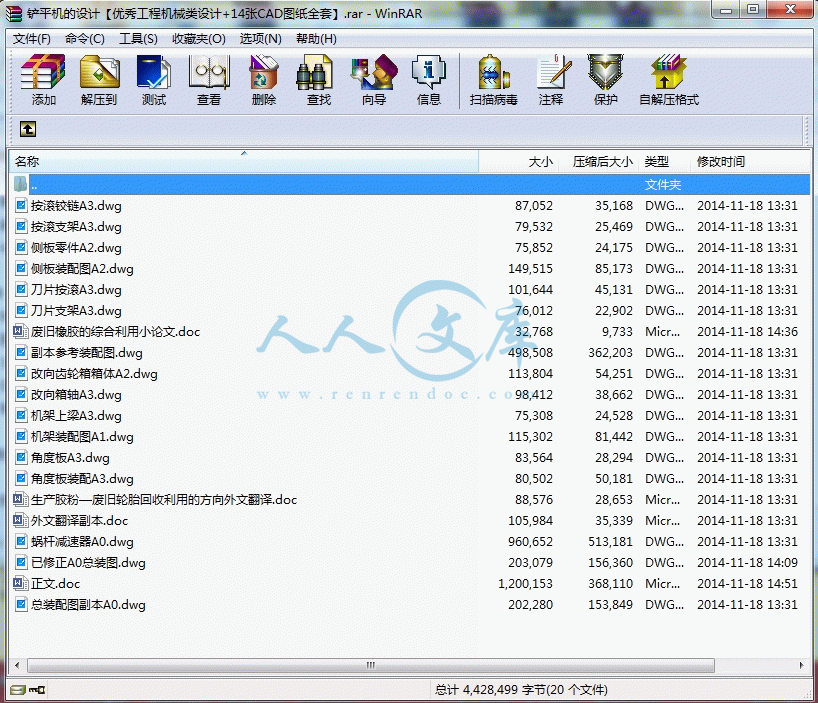Click the scrollbar left arrow
Viewport: 818px width, 703px height.
coord(17,665)
